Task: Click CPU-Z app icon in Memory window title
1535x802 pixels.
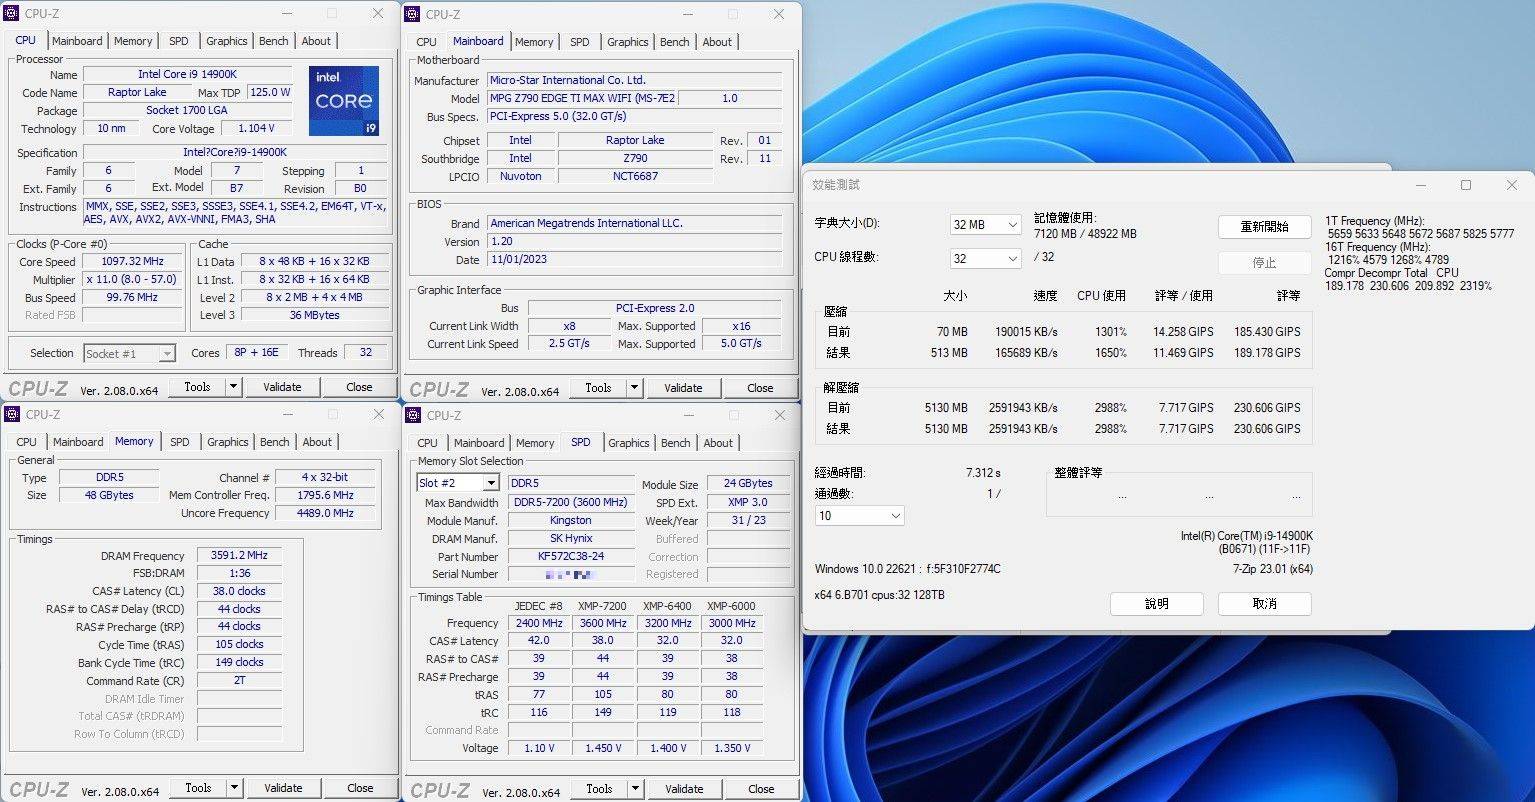Action: (13, 414)
